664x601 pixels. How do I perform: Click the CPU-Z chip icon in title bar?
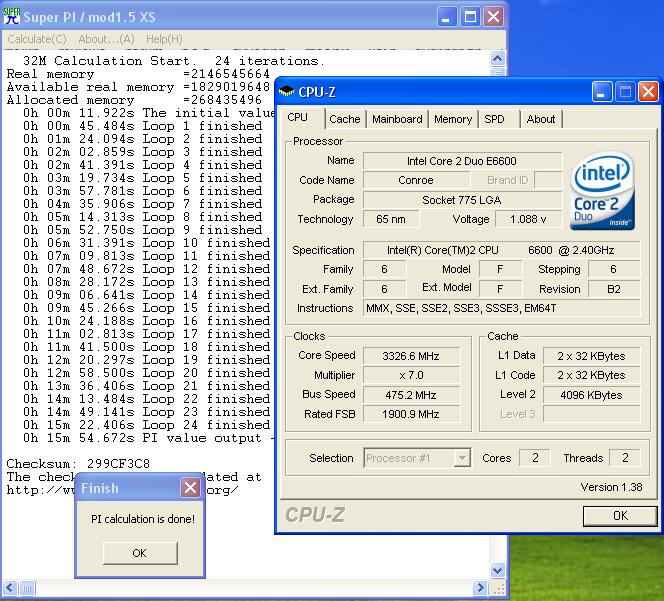pos(287,91)
